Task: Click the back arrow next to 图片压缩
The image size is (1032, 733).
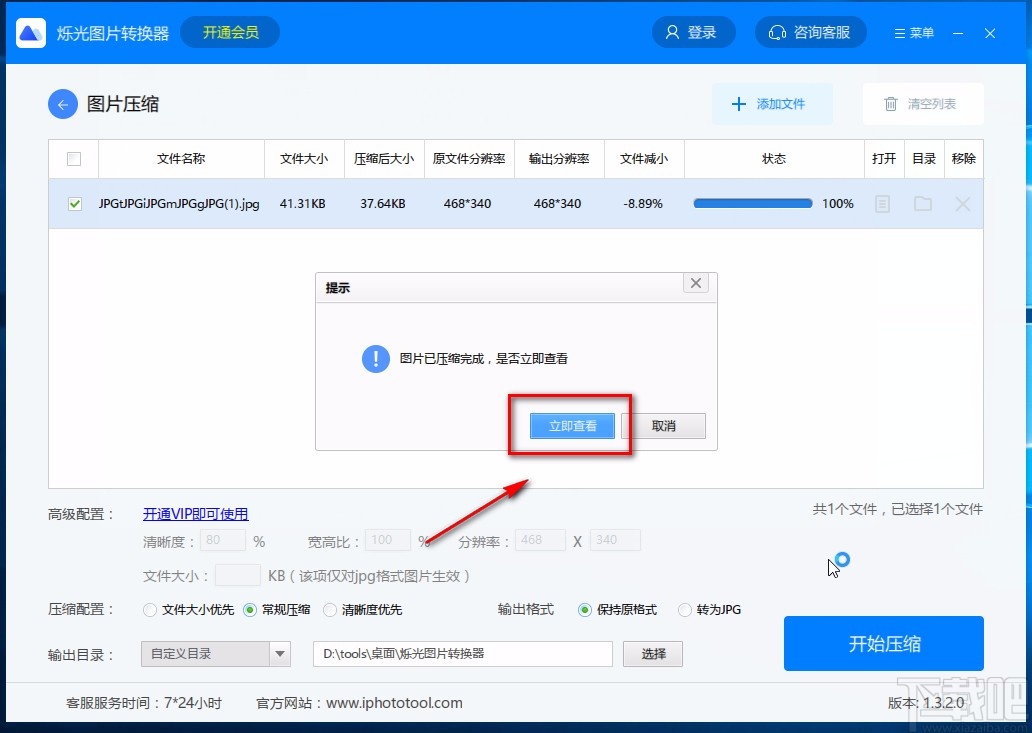Action: click(62, 104)
